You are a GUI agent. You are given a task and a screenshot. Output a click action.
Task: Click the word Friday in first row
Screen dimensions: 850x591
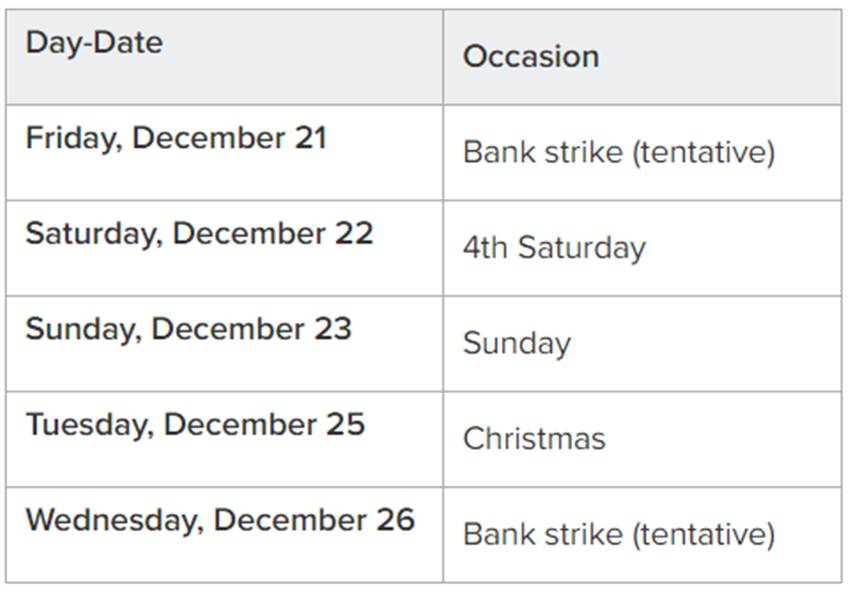[x=68, y=138]
